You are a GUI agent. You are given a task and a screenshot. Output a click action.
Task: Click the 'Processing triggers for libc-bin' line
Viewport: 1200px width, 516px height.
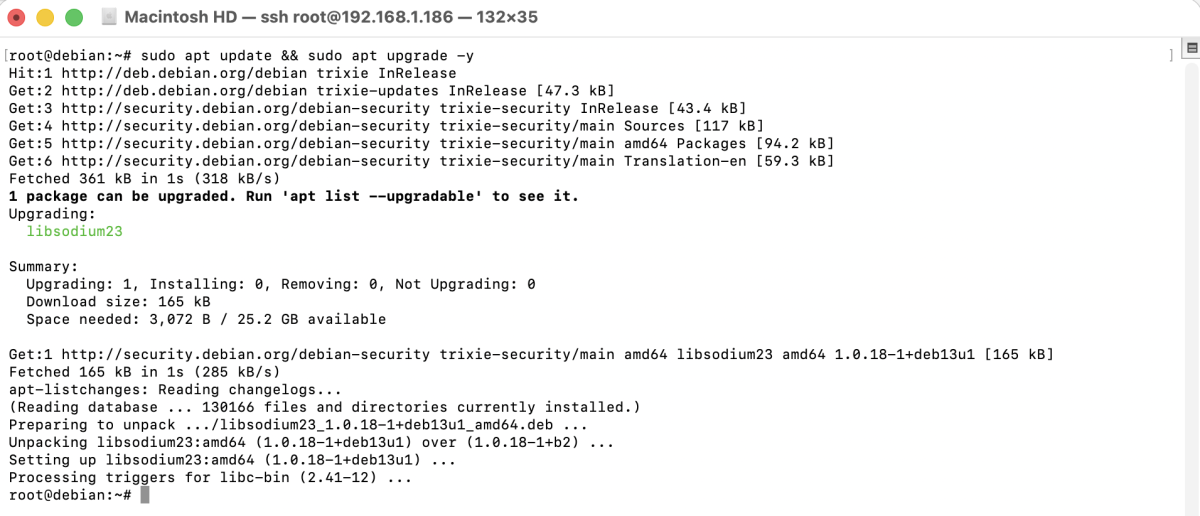click(x=210, y=478)
